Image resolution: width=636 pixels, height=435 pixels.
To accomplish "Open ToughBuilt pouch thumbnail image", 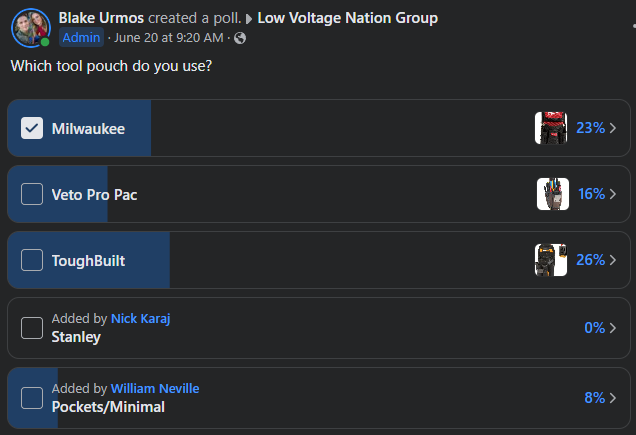I will (x=551, y=260).
